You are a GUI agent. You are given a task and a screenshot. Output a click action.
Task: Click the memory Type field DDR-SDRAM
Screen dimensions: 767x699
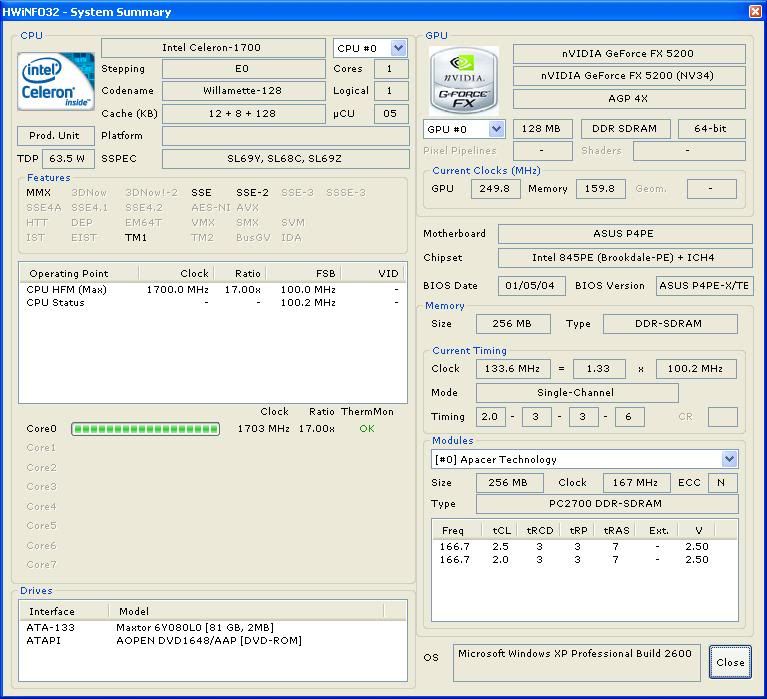tap(670, 324)
